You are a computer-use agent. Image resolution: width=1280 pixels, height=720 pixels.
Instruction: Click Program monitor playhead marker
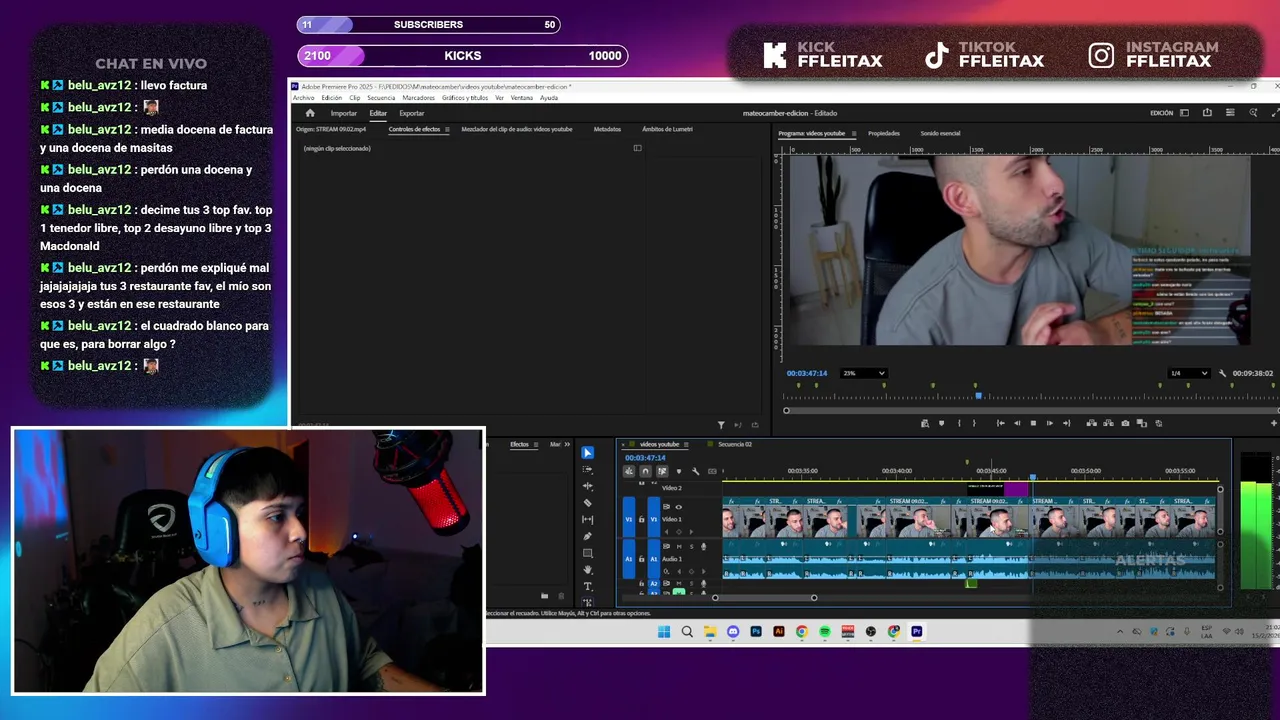pyautogui.click(x=978, y=397)
